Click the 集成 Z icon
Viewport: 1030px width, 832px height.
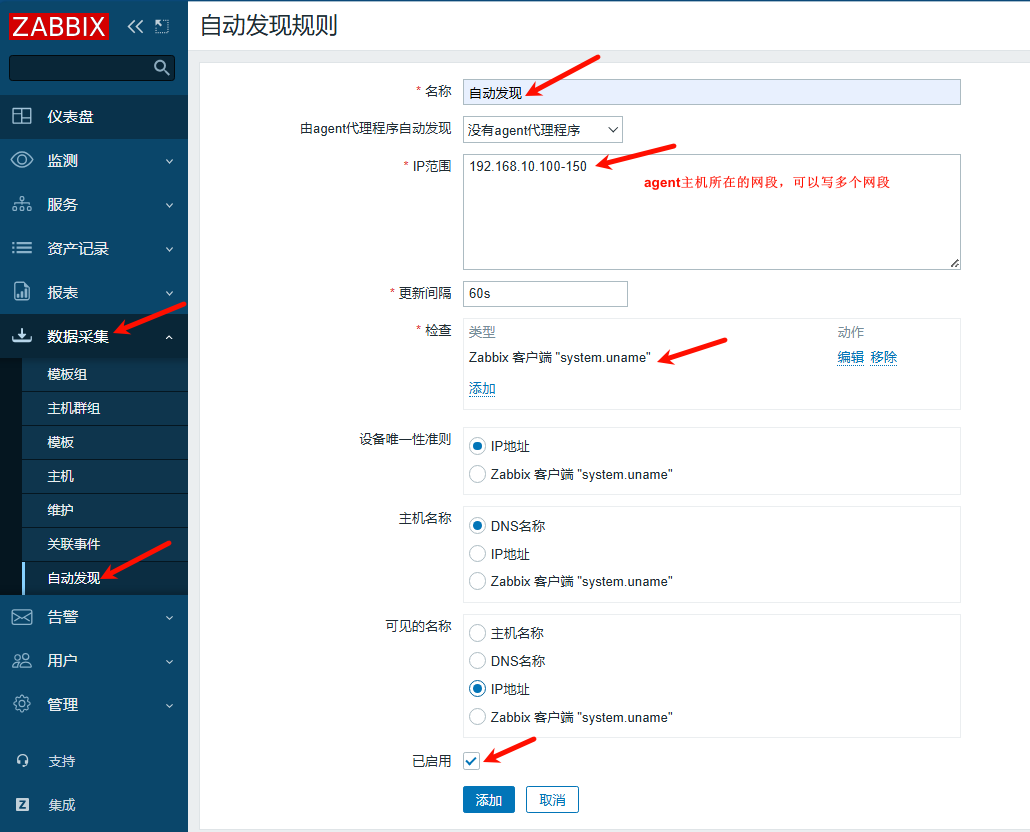tap(22, 804)
